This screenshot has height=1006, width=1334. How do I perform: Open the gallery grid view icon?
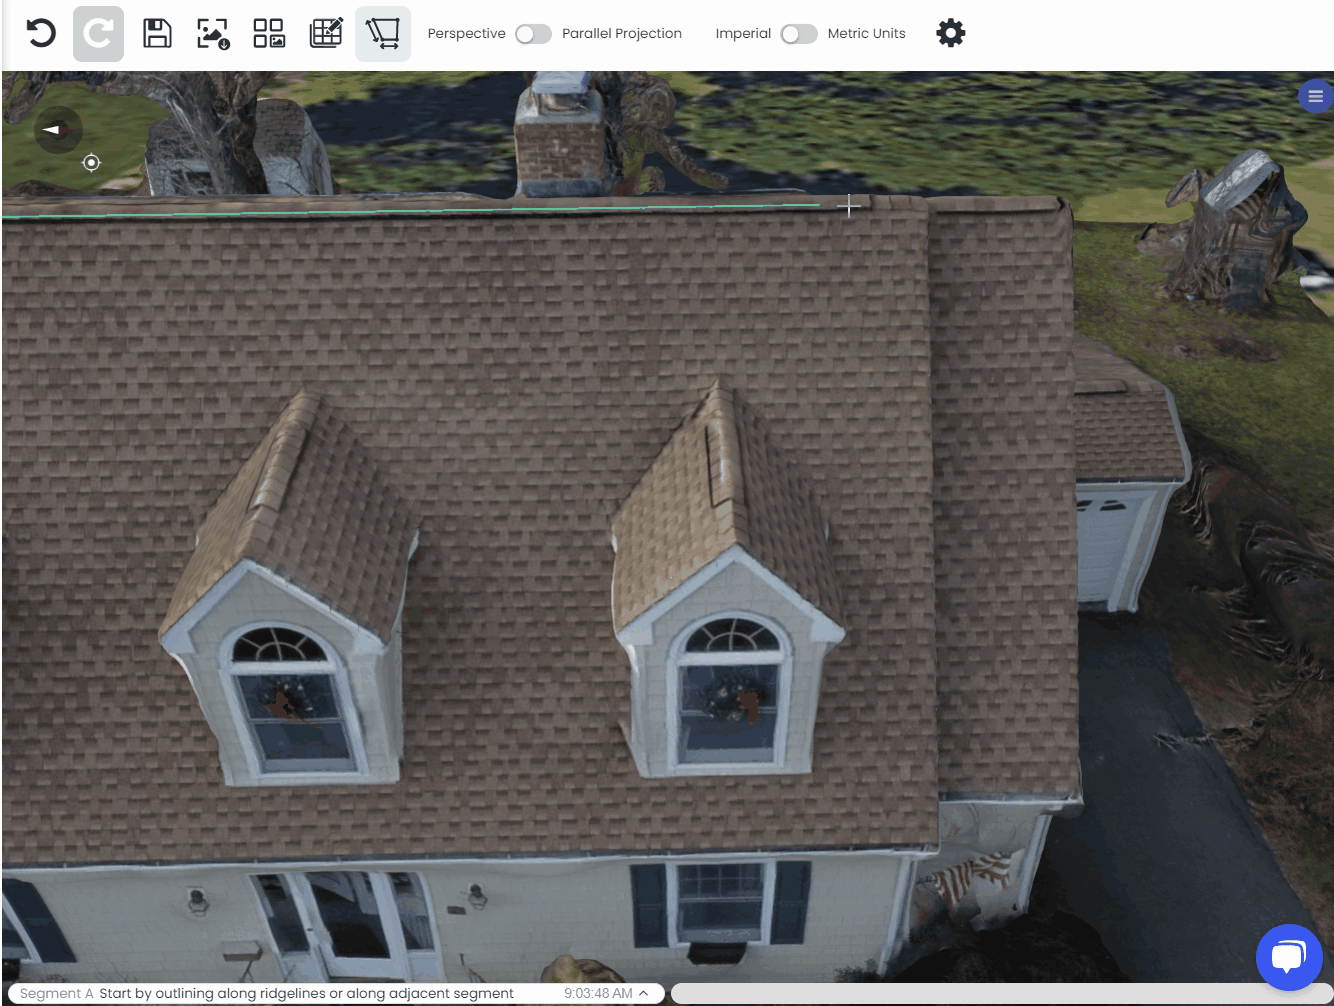269,33
